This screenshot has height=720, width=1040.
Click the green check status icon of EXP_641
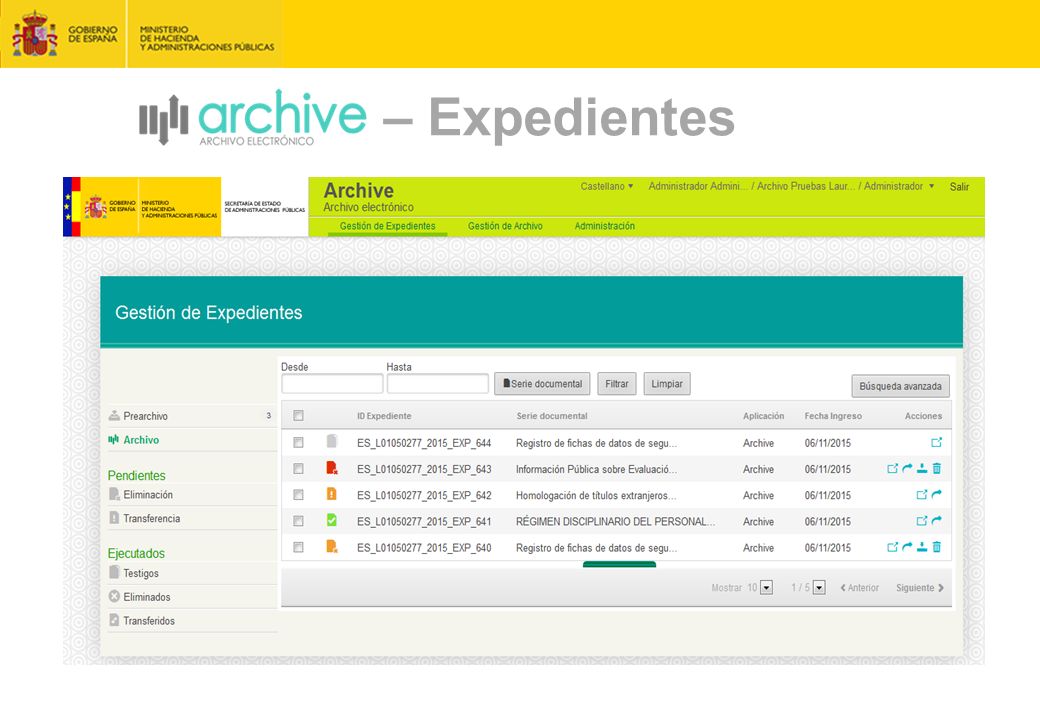(332, 520)
